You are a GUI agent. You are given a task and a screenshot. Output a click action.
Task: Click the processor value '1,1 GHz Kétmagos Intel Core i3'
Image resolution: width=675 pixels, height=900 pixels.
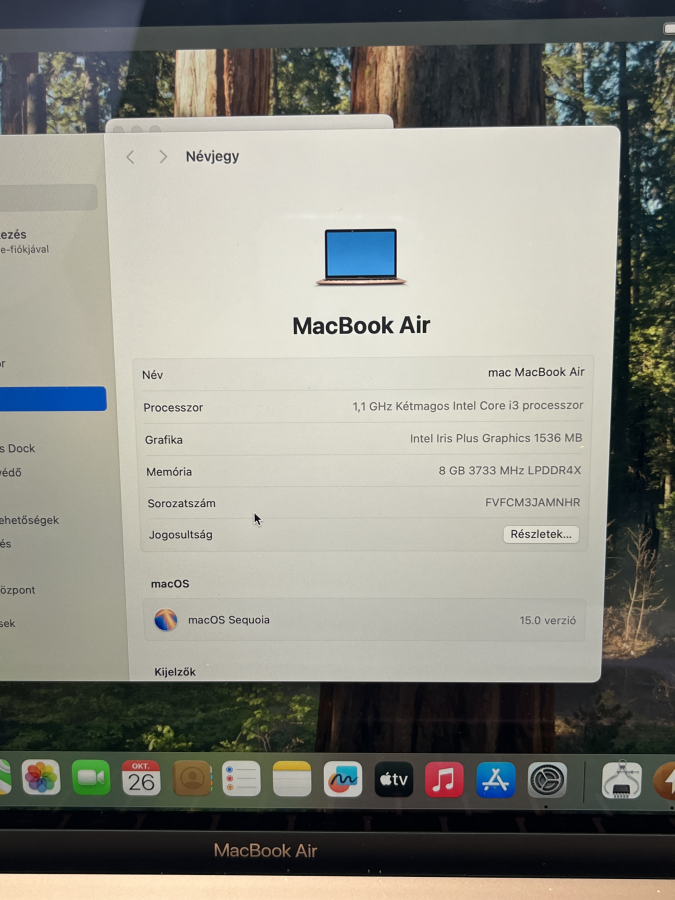tap(436, 406)
